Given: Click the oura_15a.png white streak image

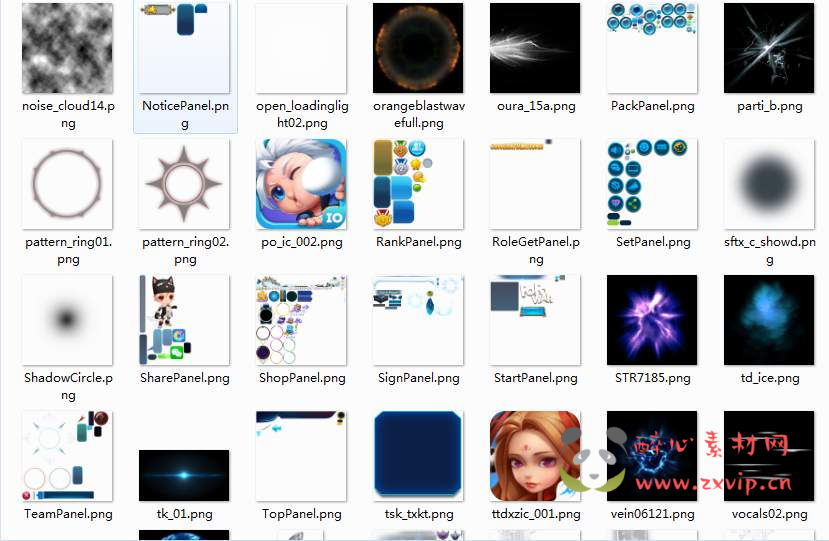Looking at the screenshot, I should point(535,48).
